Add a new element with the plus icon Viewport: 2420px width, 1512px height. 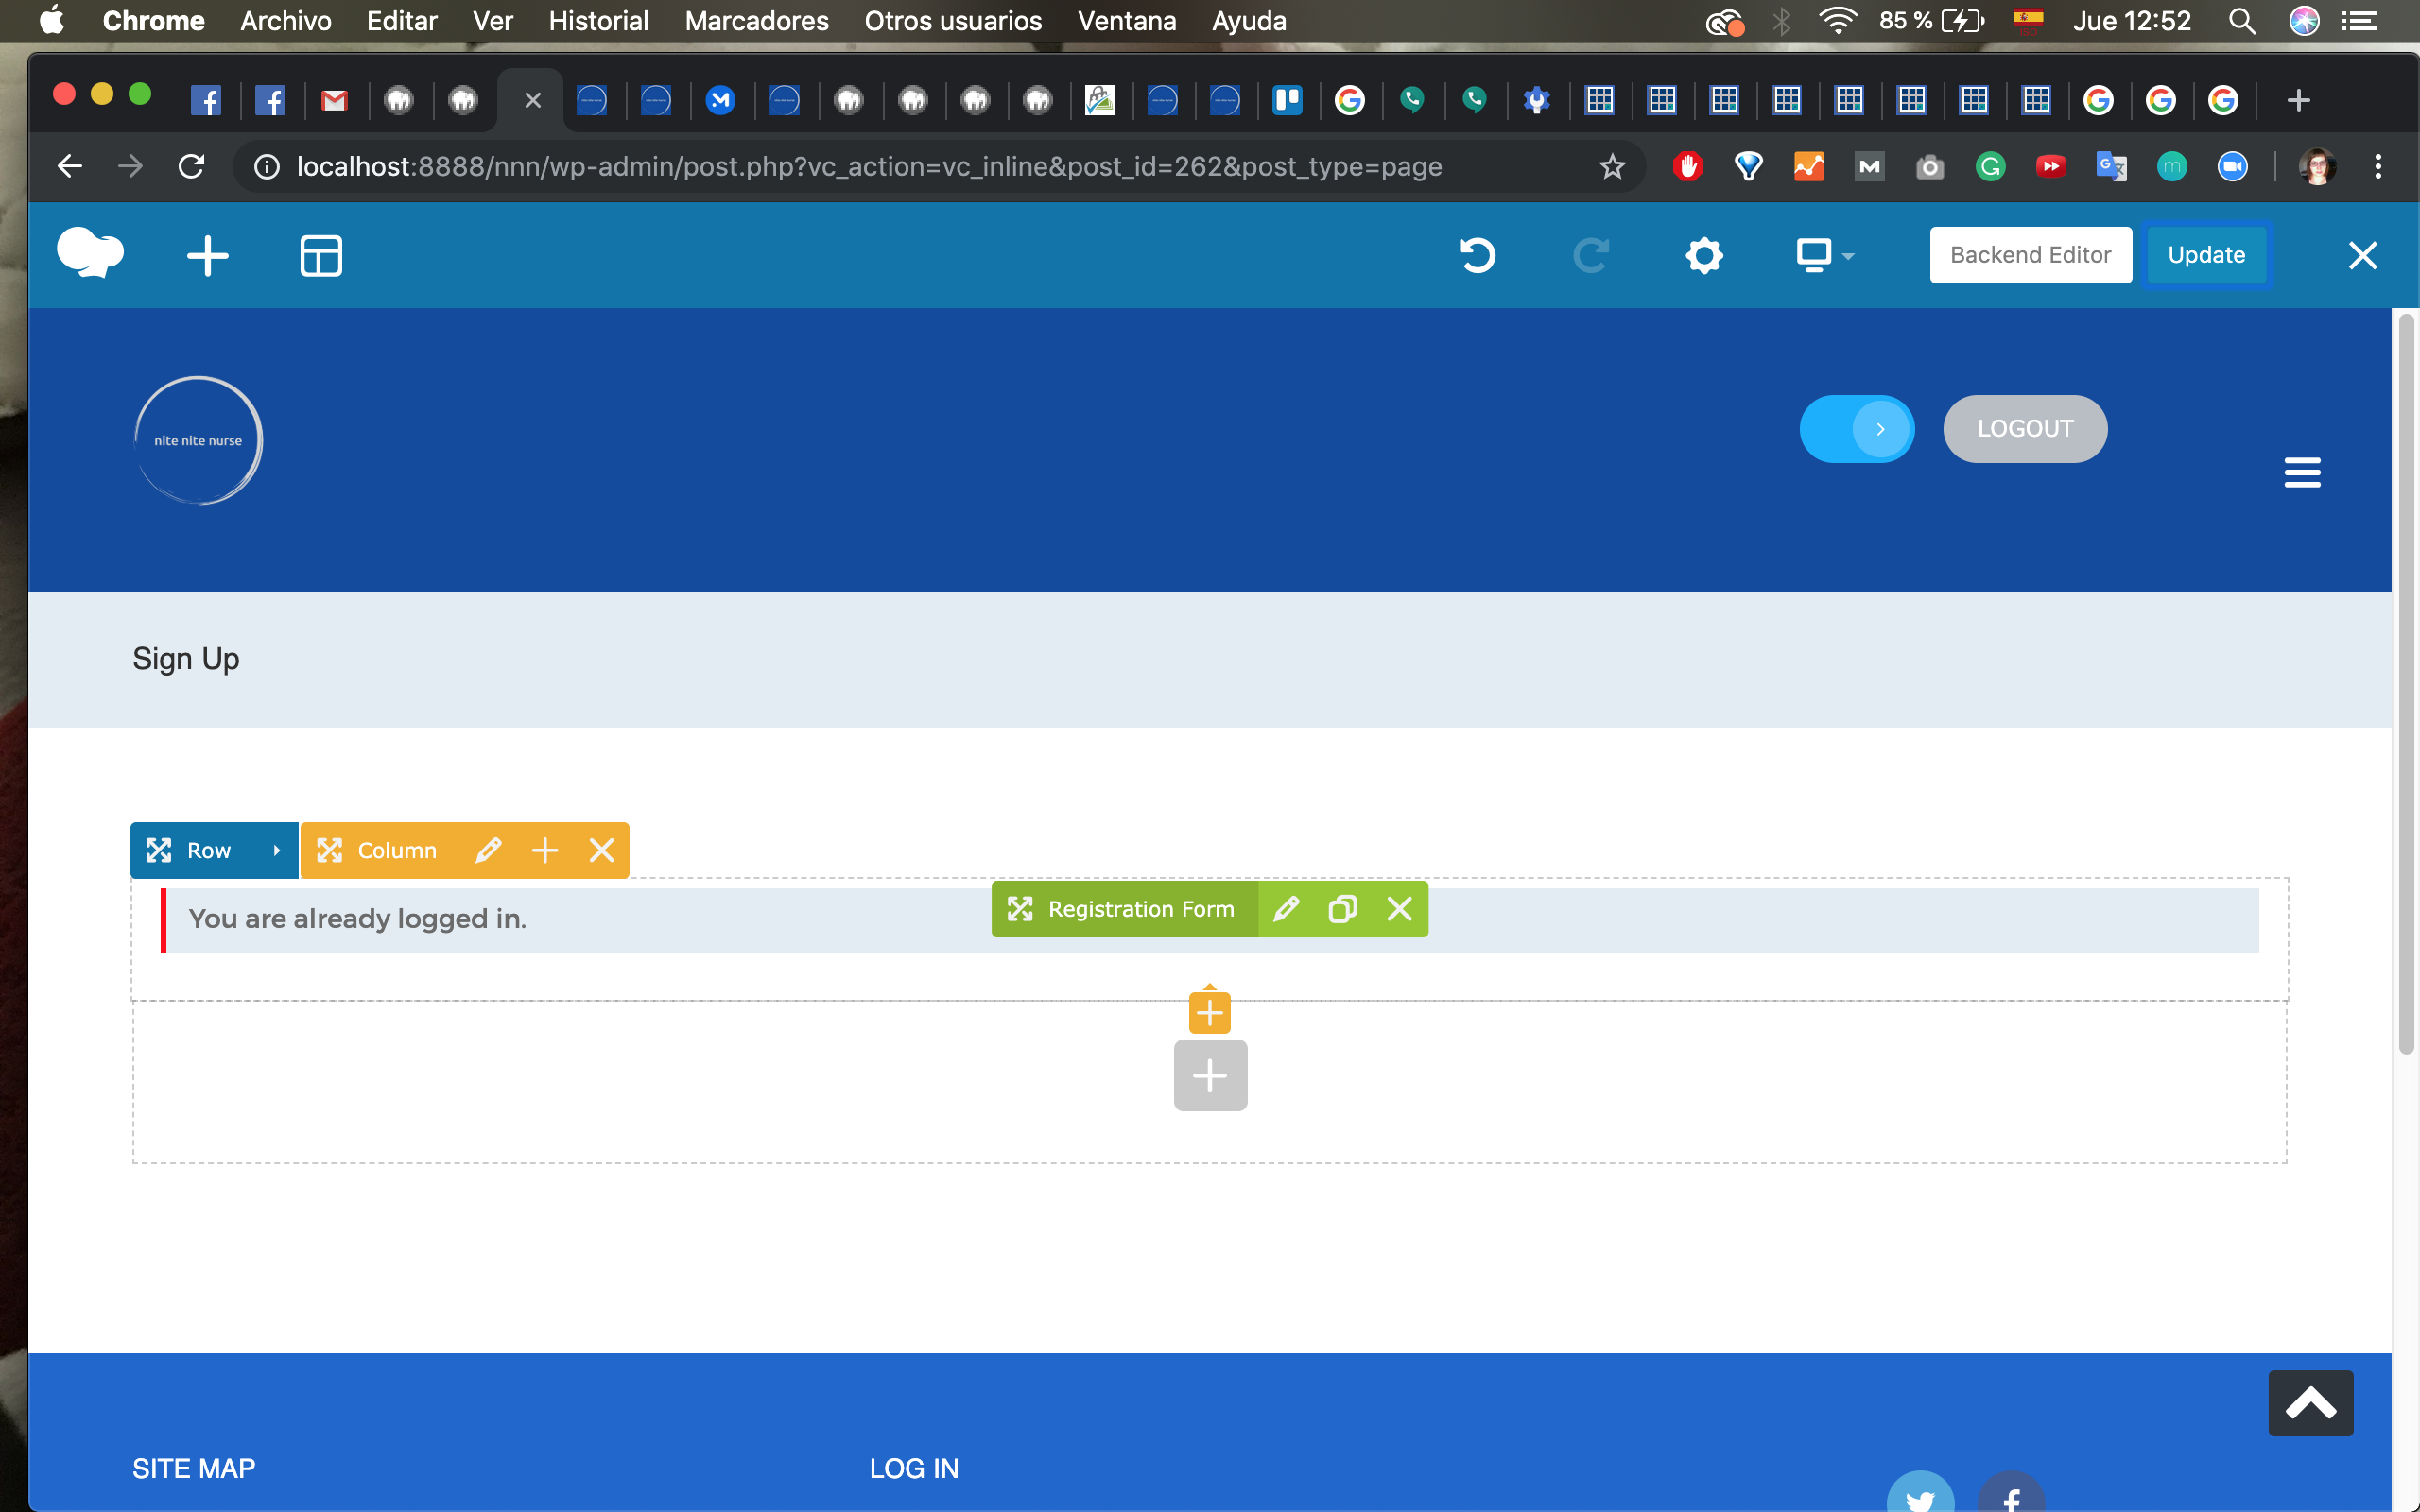[208, 256]
